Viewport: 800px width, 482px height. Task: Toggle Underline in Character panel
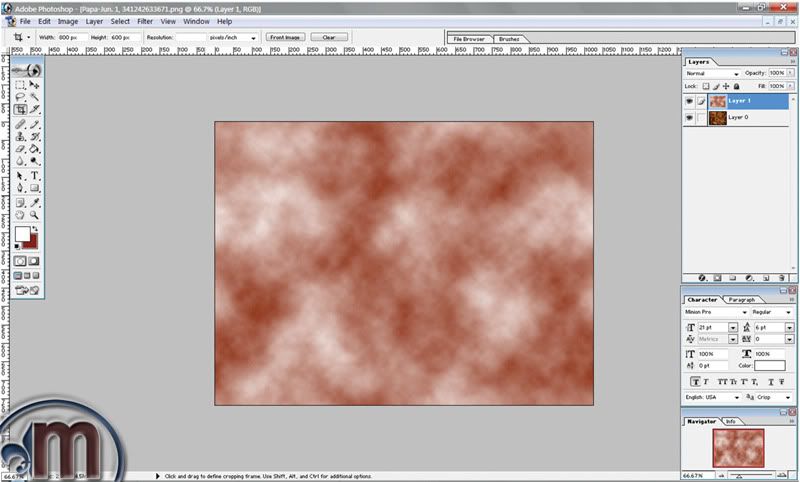coord(771,382)
